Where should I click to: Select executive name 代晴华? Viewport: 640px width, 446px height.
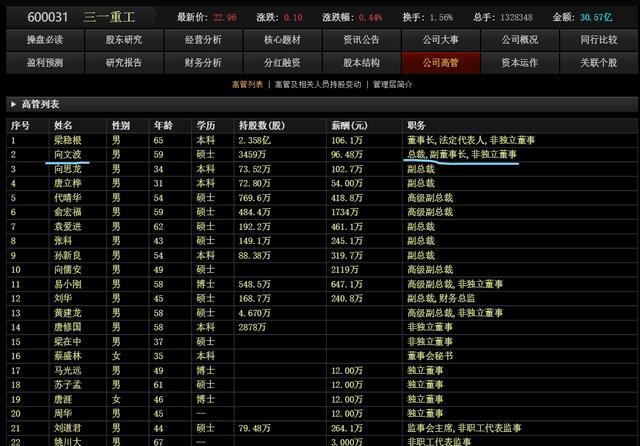68,198
